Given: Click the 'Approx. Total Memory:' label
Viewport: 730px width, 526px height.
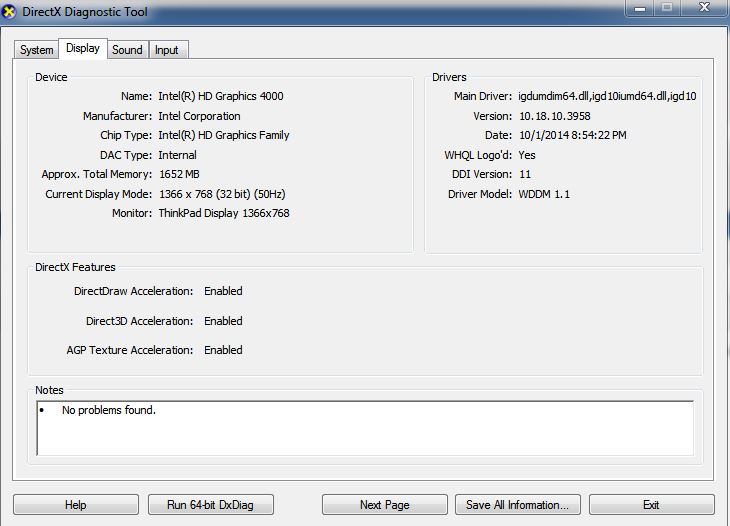Looking at the screenshot, I should (x=97, y=175).
